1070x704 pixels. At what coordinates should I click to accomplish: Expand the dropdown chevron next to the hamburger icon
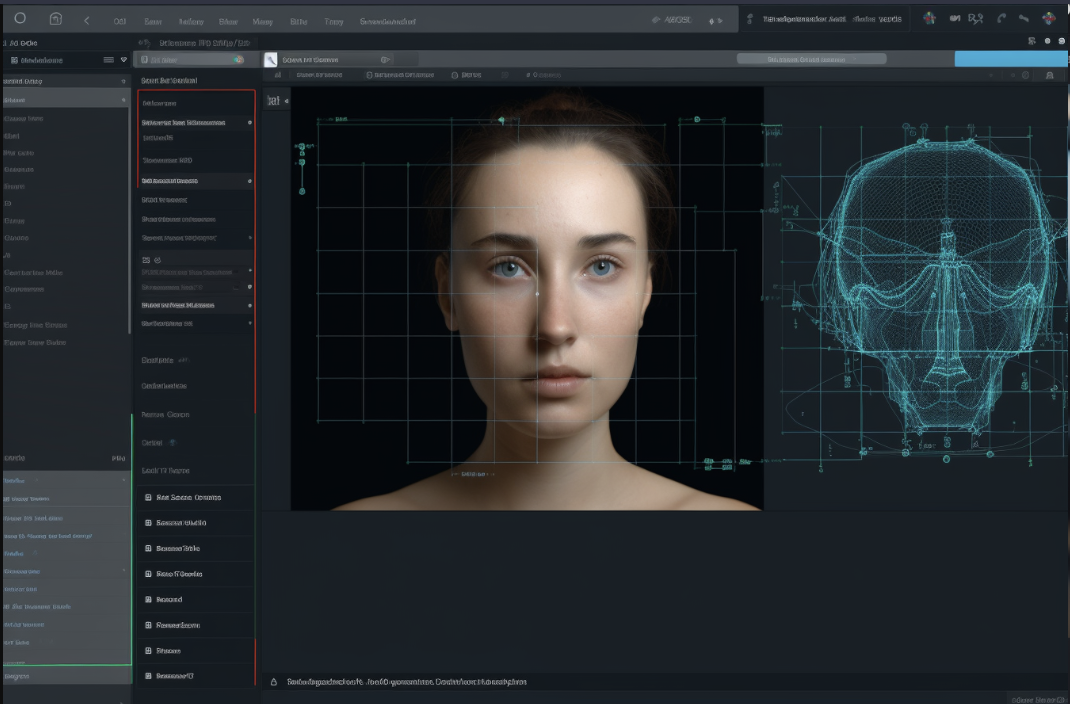pyautogui.click(x=123, y=60)
